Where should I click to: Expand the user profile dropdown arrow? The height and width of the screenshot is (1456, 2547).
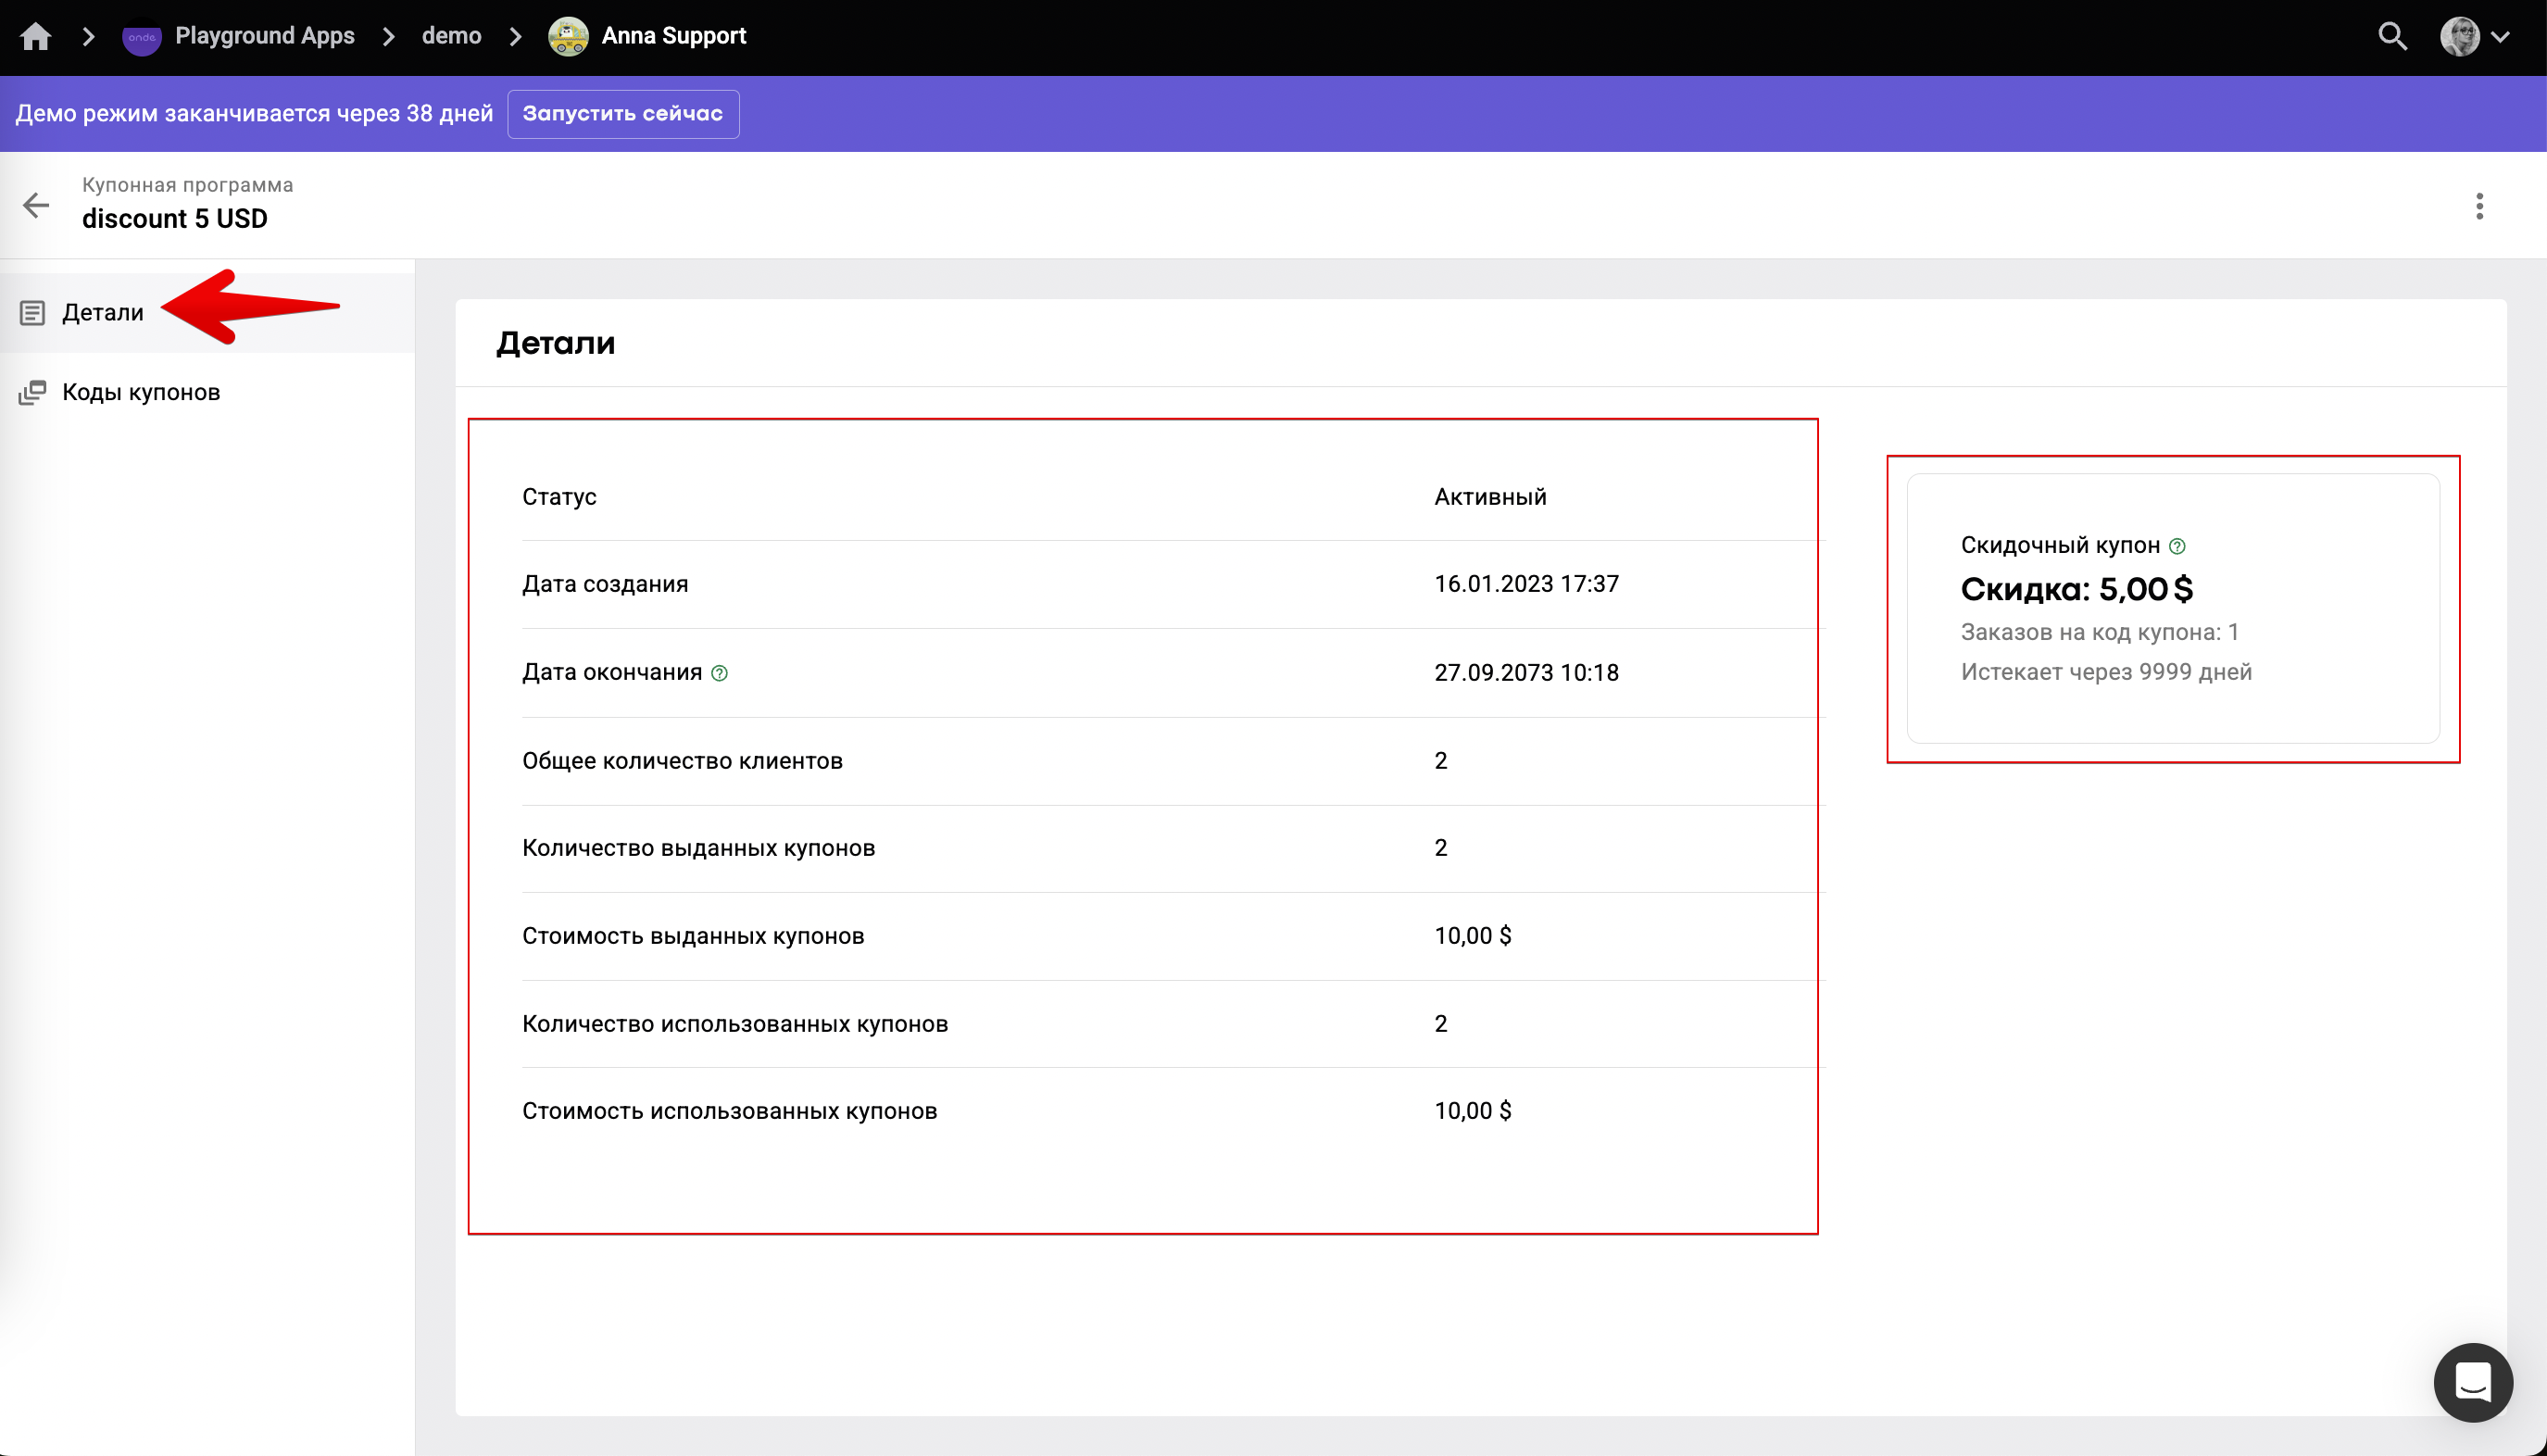2501,37
